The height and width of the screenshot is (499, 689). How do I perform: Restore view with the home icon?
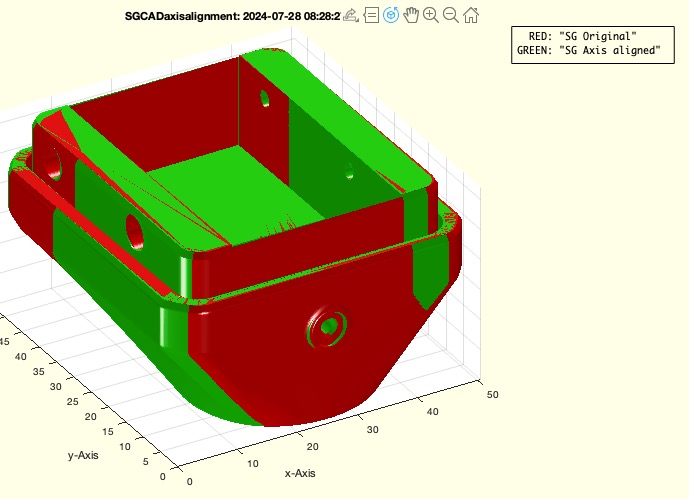[x=471, y=15]
